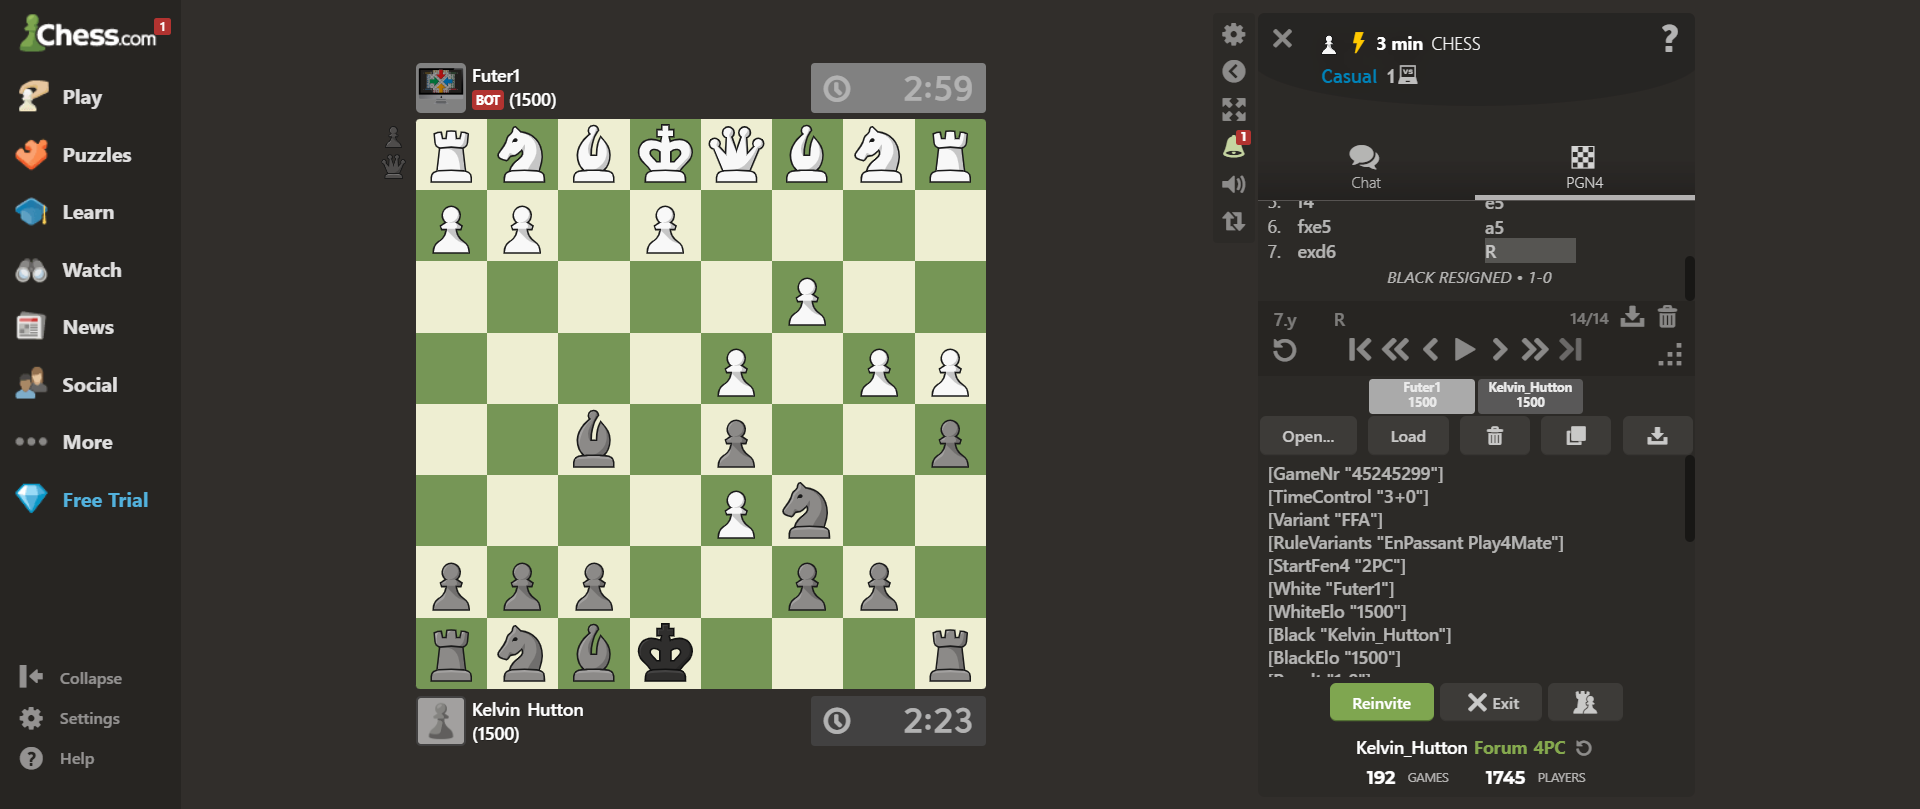Open the board settings gear icon

1234,34
